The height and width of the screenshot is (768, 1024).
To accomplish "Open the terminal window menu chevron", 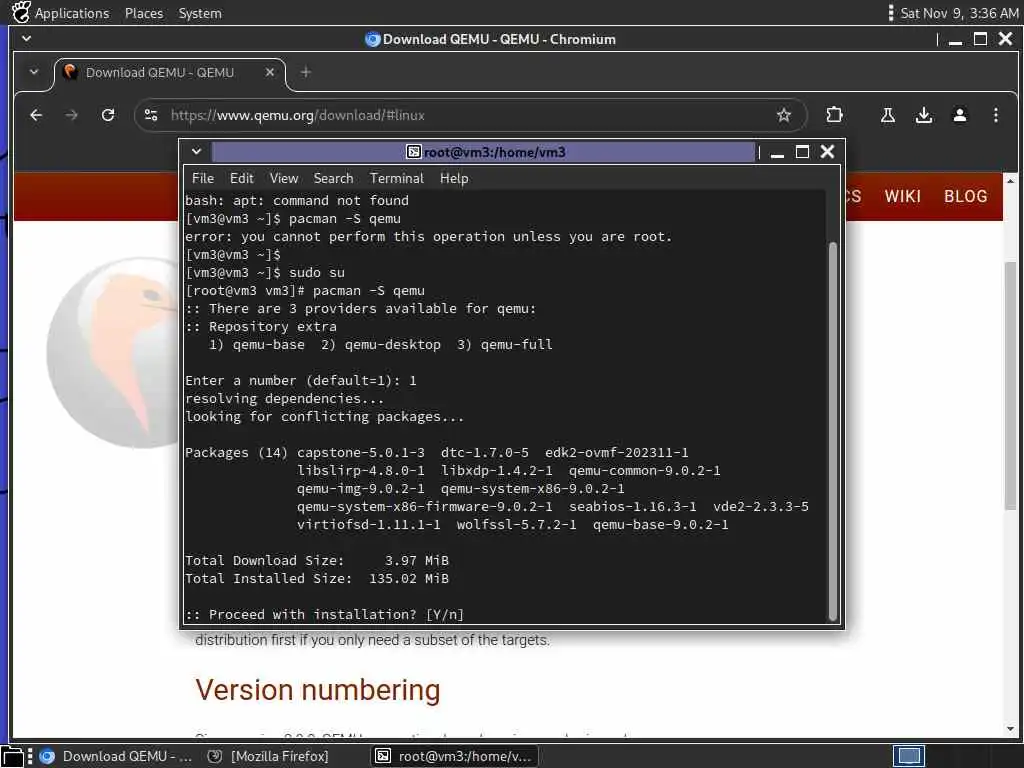I will [196, 152].
